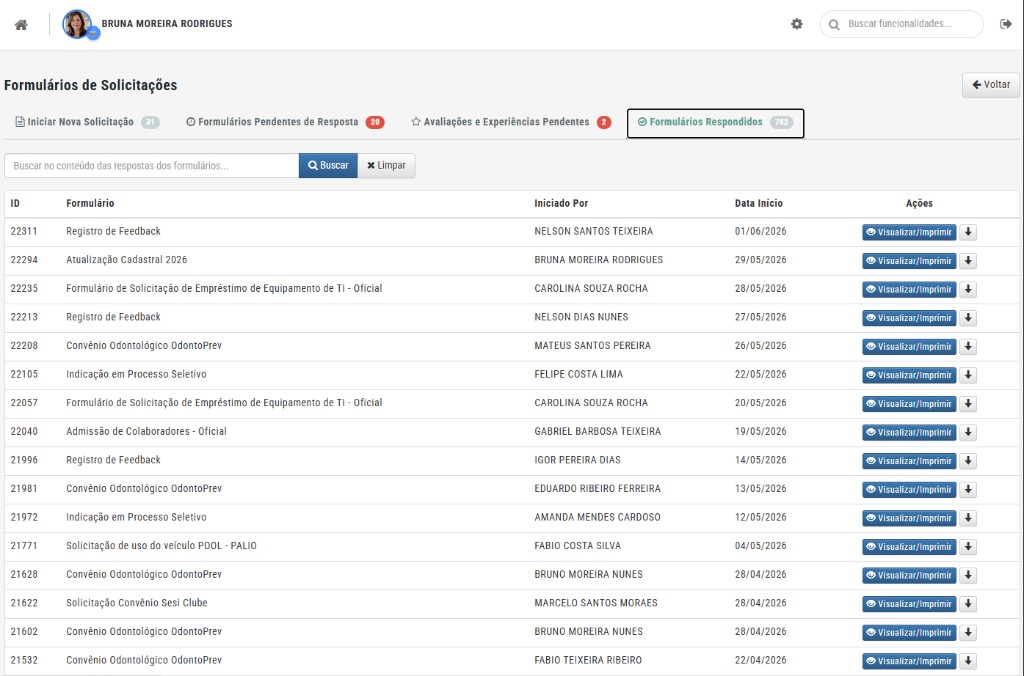1024x676 pixels.
Task: View form 21981 by Eduardo Ribeiro Ferreira
Action: pos(909,490)
